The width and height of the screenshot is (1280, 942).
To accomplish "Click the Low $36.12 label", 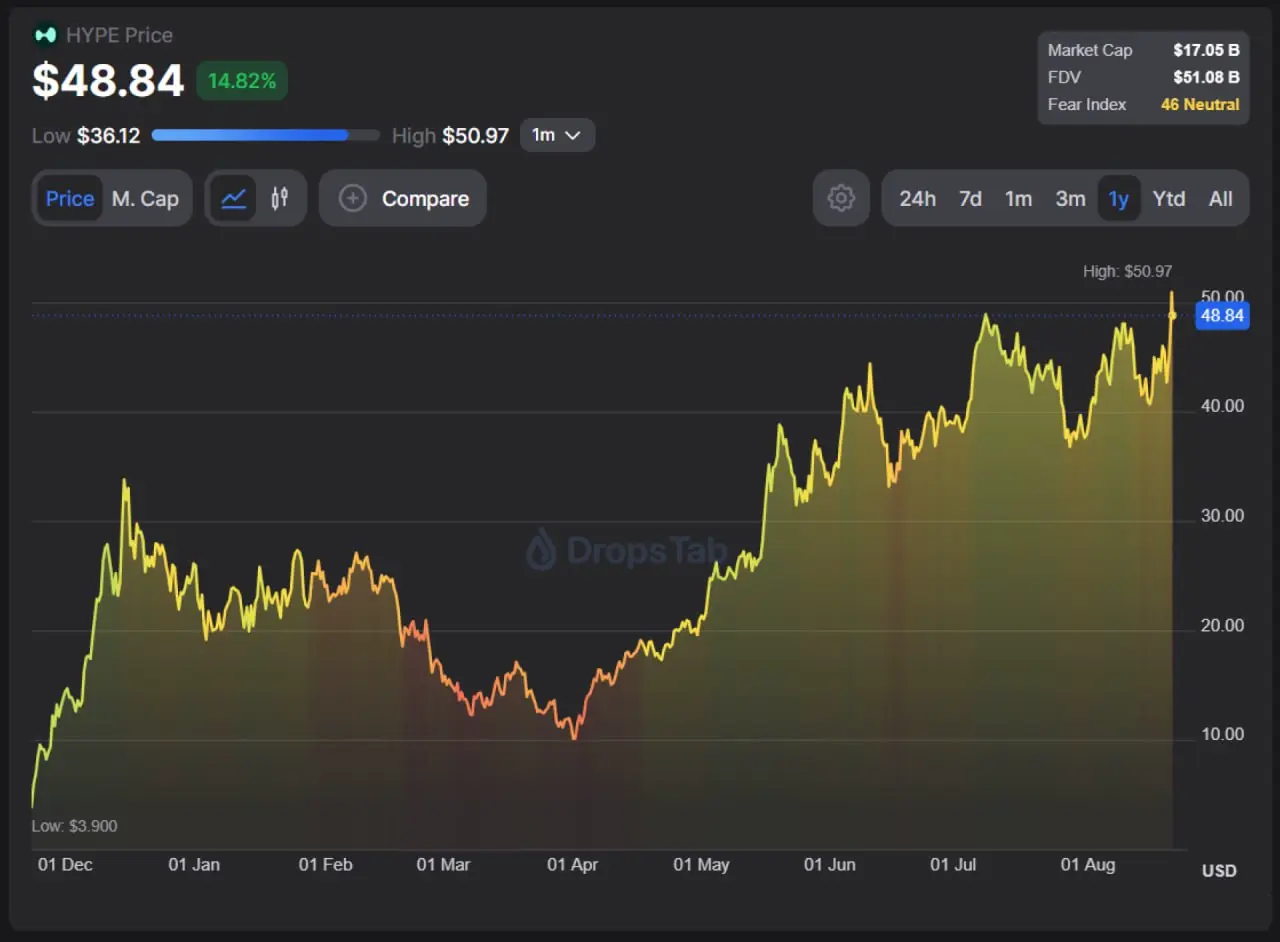I will click(x=86, y=135).
